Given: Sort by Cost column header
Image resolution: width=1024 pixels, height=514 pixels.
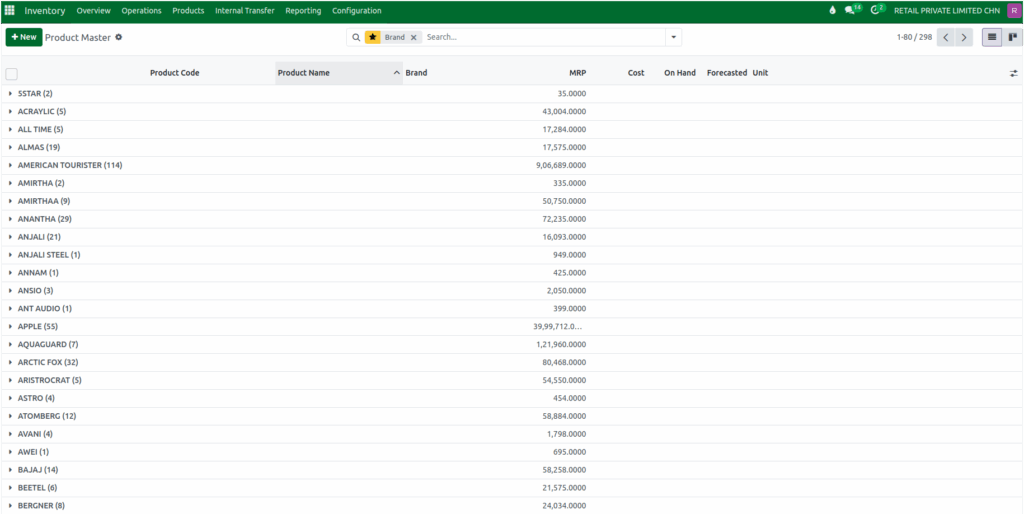Looking at the screenshot, I should pyautogui.click(x=636, y=73).
